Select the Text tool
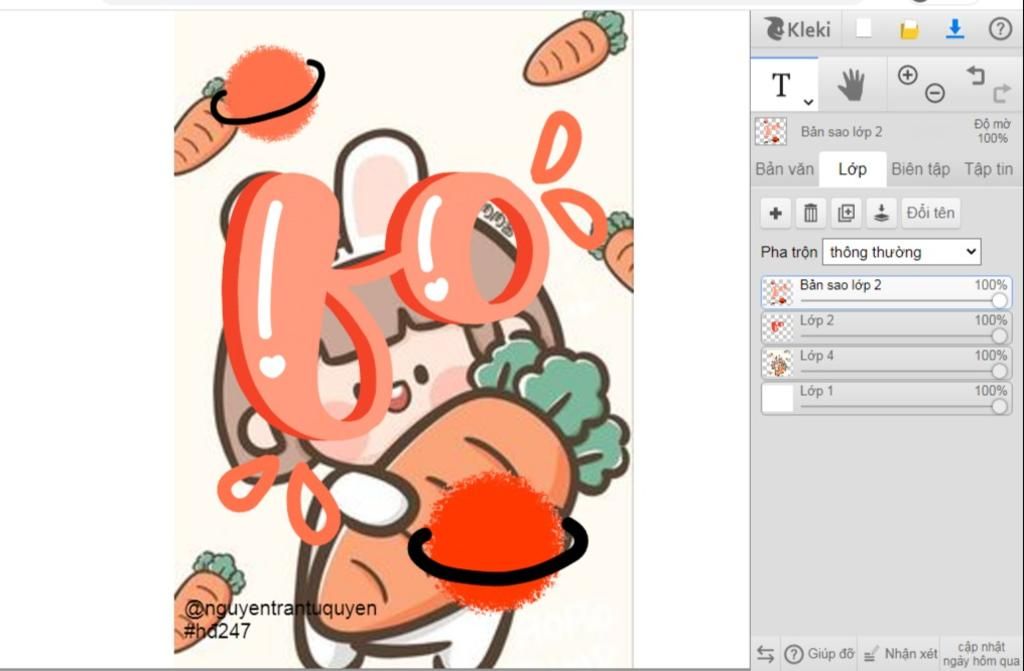This screenshot has height=671, width=1024. pyautogui.click(x=781, y=85)
